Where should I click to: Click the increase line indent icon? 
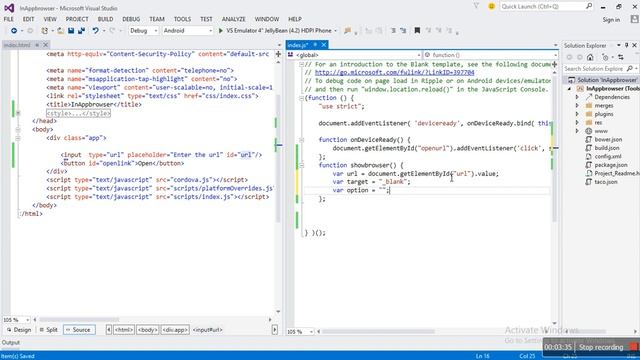click(379, 31)
